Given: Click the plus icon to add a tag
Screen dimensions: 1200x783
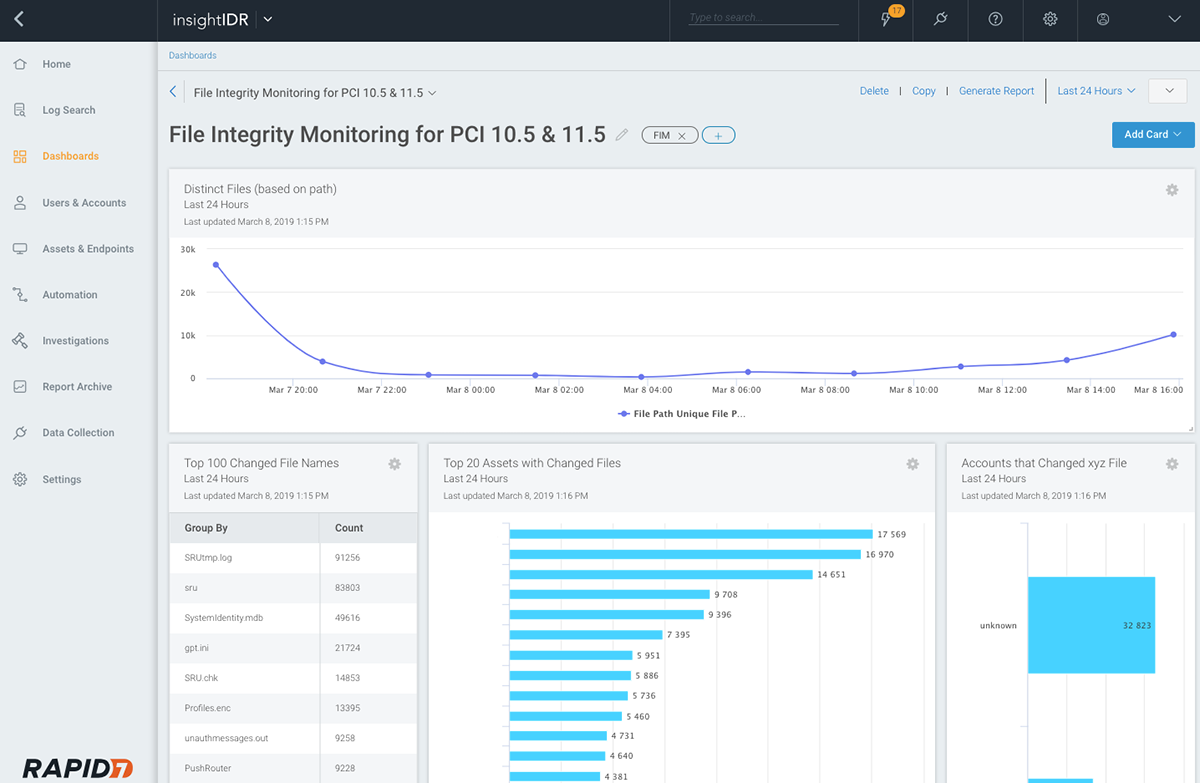Looking at the screenshot, I should point(718,135).
